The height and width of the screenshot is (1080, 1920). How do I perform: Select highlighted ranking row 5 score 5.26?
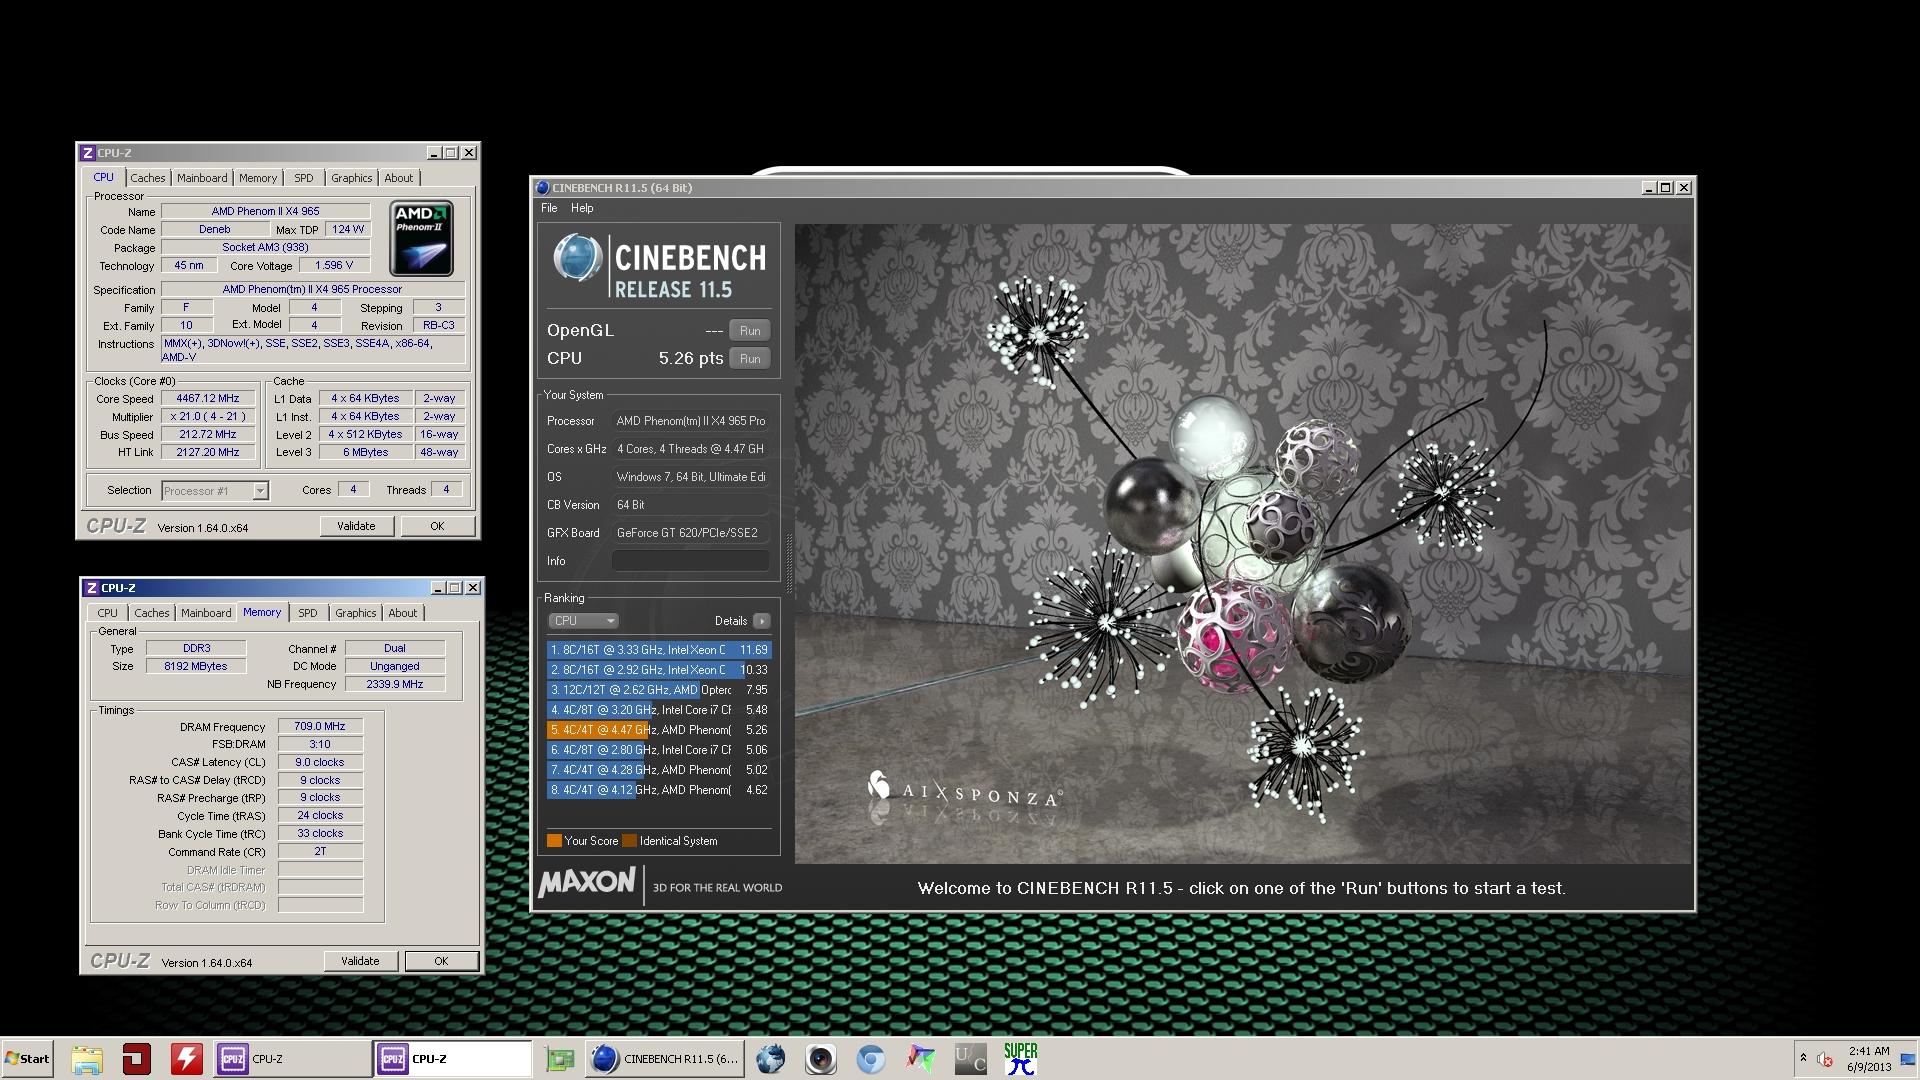click(x=659, y=730)
